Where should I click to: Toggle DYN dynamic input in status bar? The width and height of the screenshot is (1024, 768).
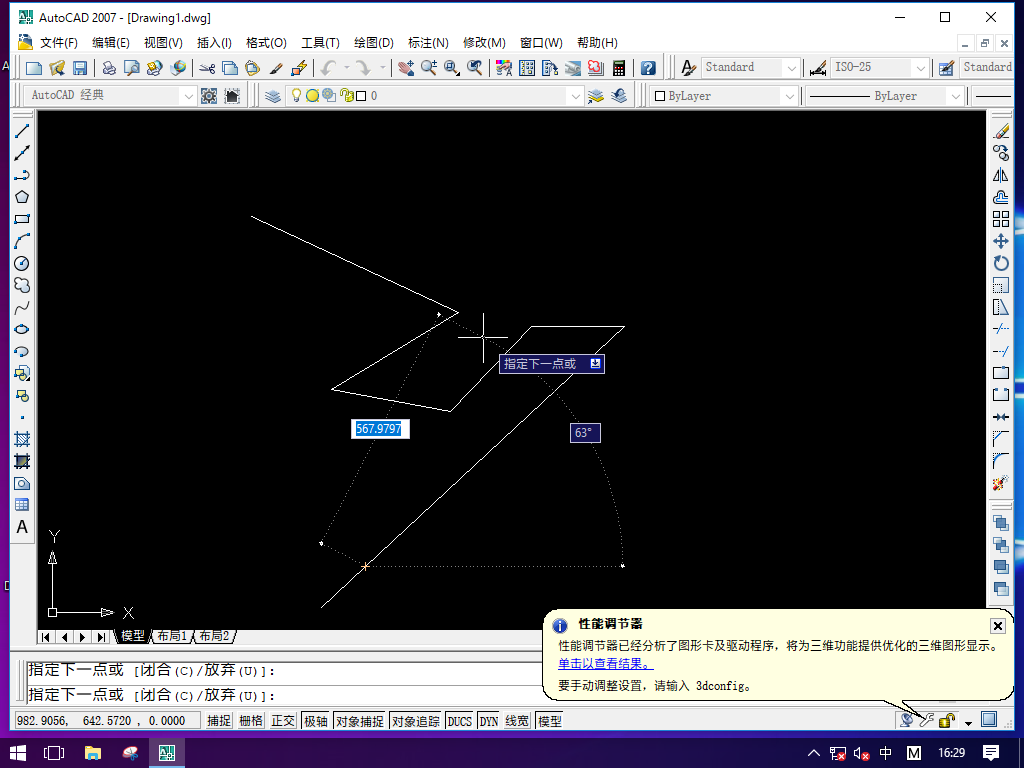coord(488,720)
